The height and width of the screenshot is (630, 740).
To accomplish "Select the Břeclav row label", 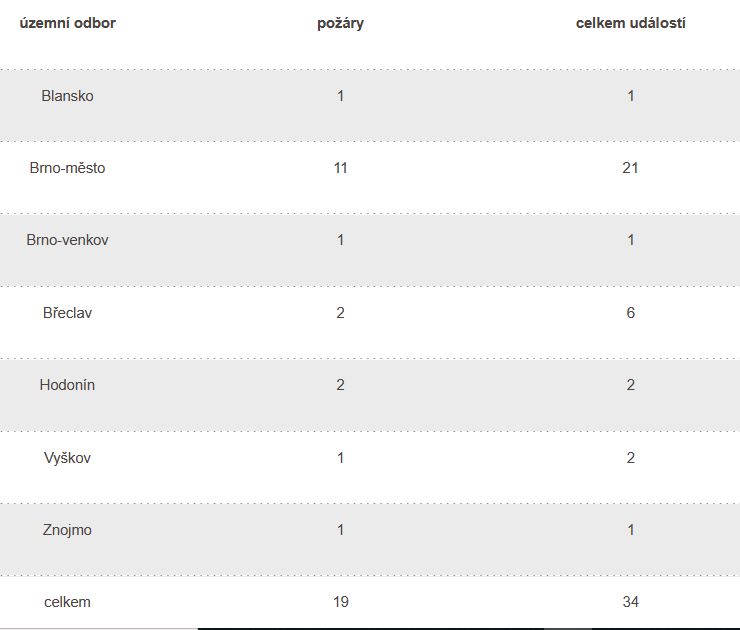I will pos(67,313).
